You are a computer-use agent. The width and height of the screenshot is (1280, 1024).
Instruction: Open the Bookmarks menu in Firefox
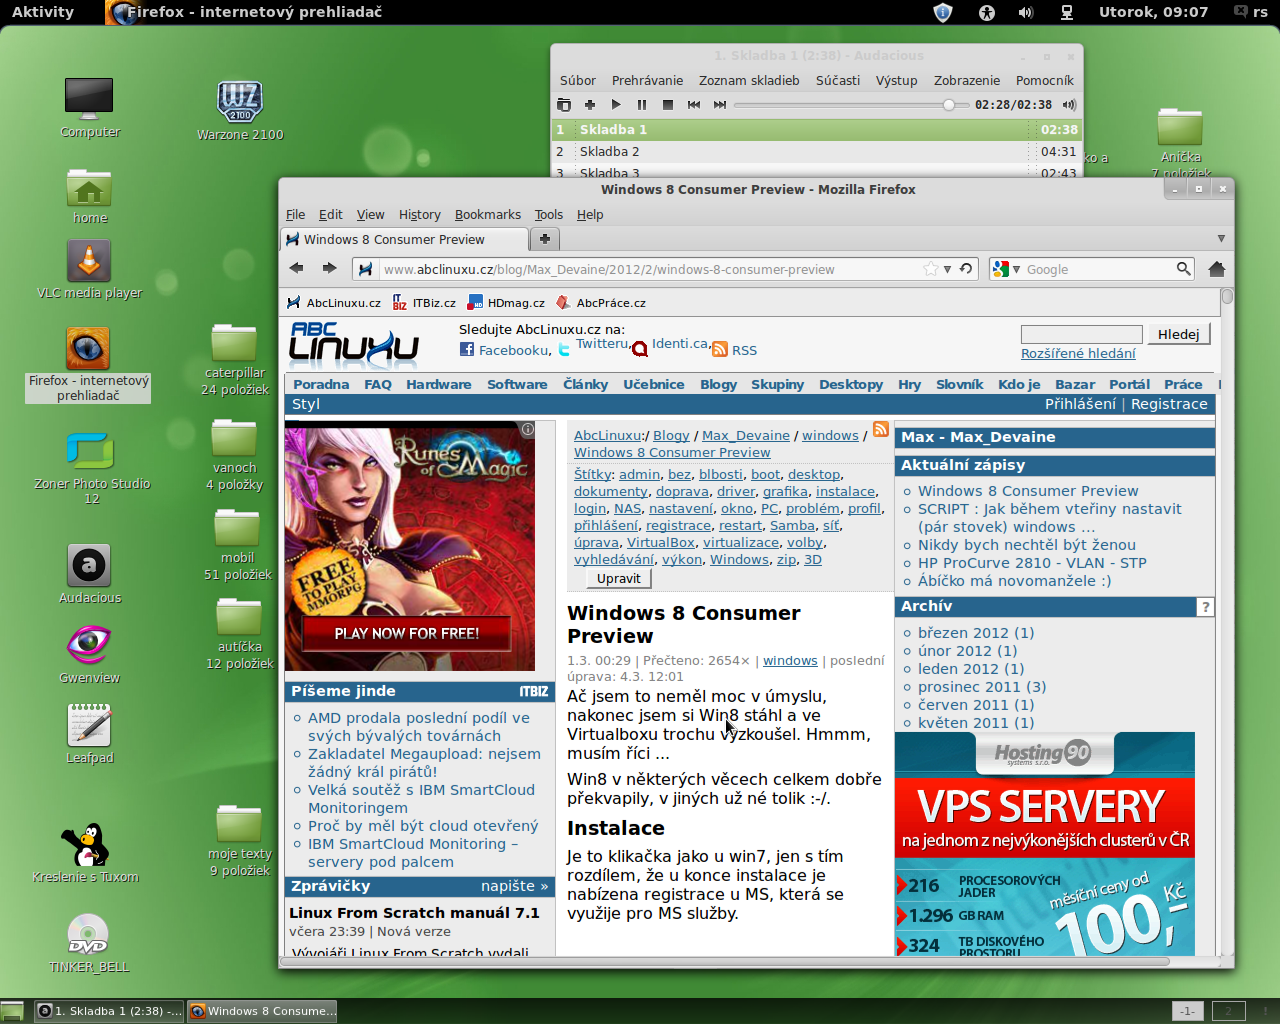488,215
